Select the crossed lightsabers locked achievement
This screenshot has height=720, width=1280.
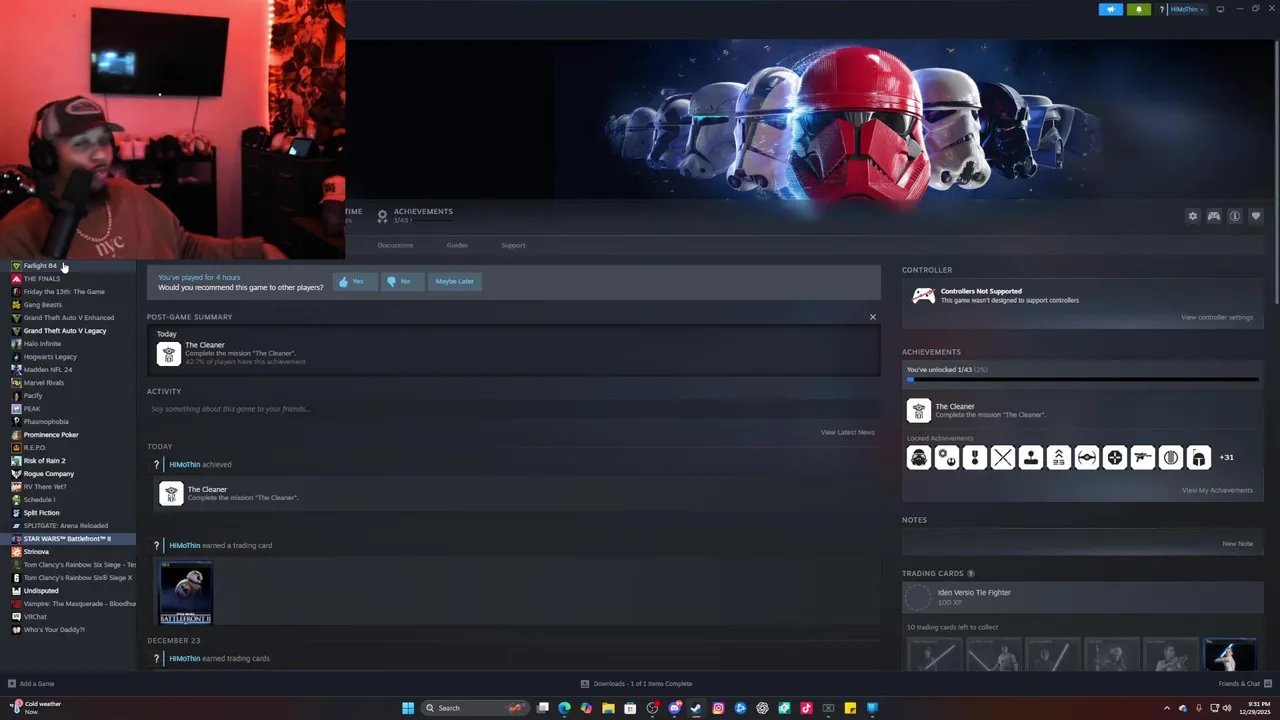point(1002,458)
